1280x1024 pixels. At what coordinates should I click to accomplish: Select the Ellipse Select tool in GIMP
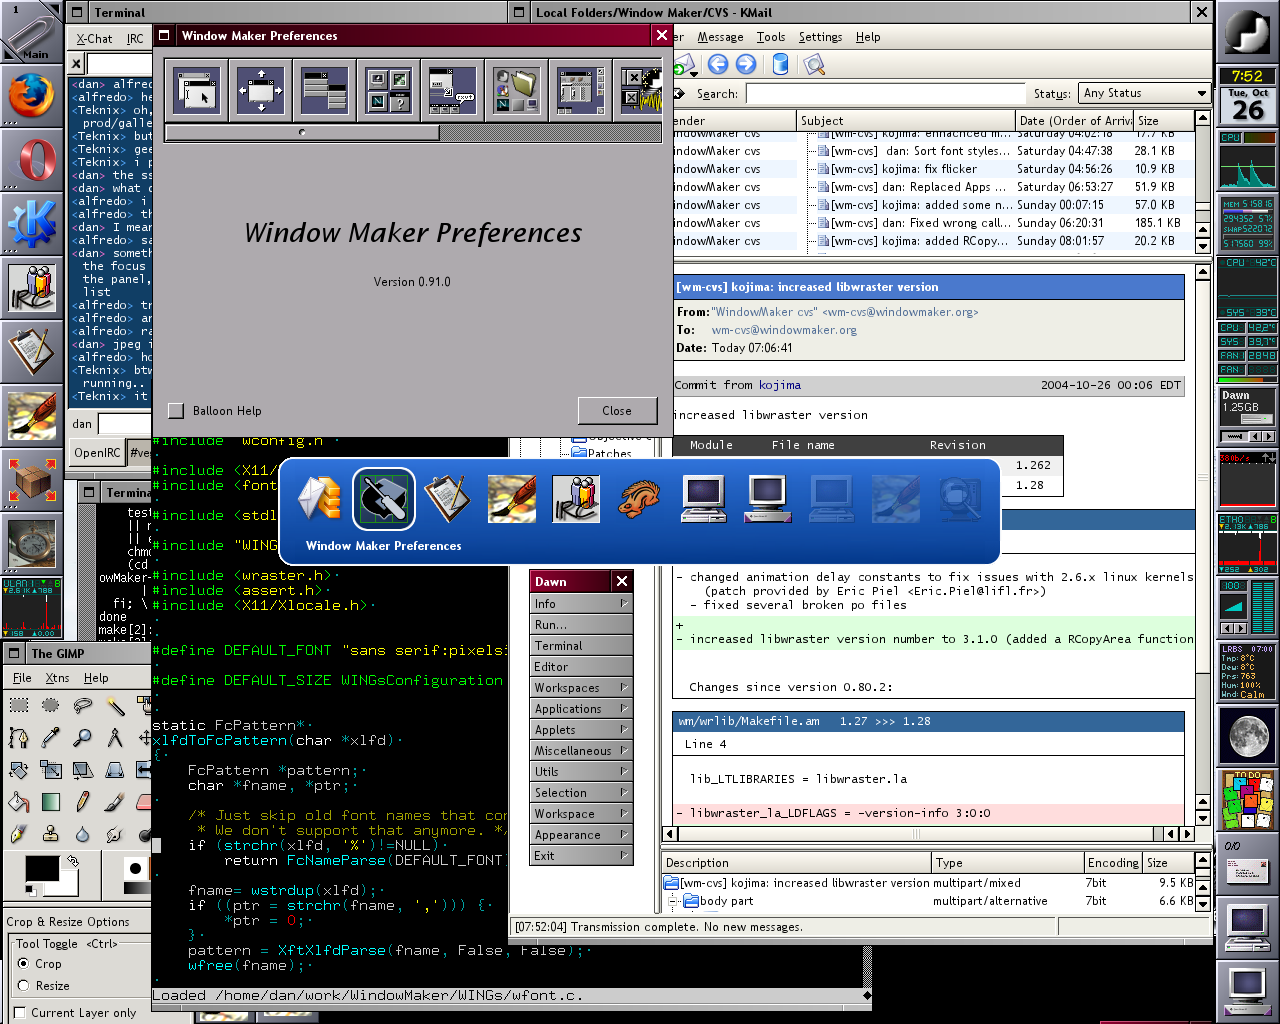click(x=51, y=706)
